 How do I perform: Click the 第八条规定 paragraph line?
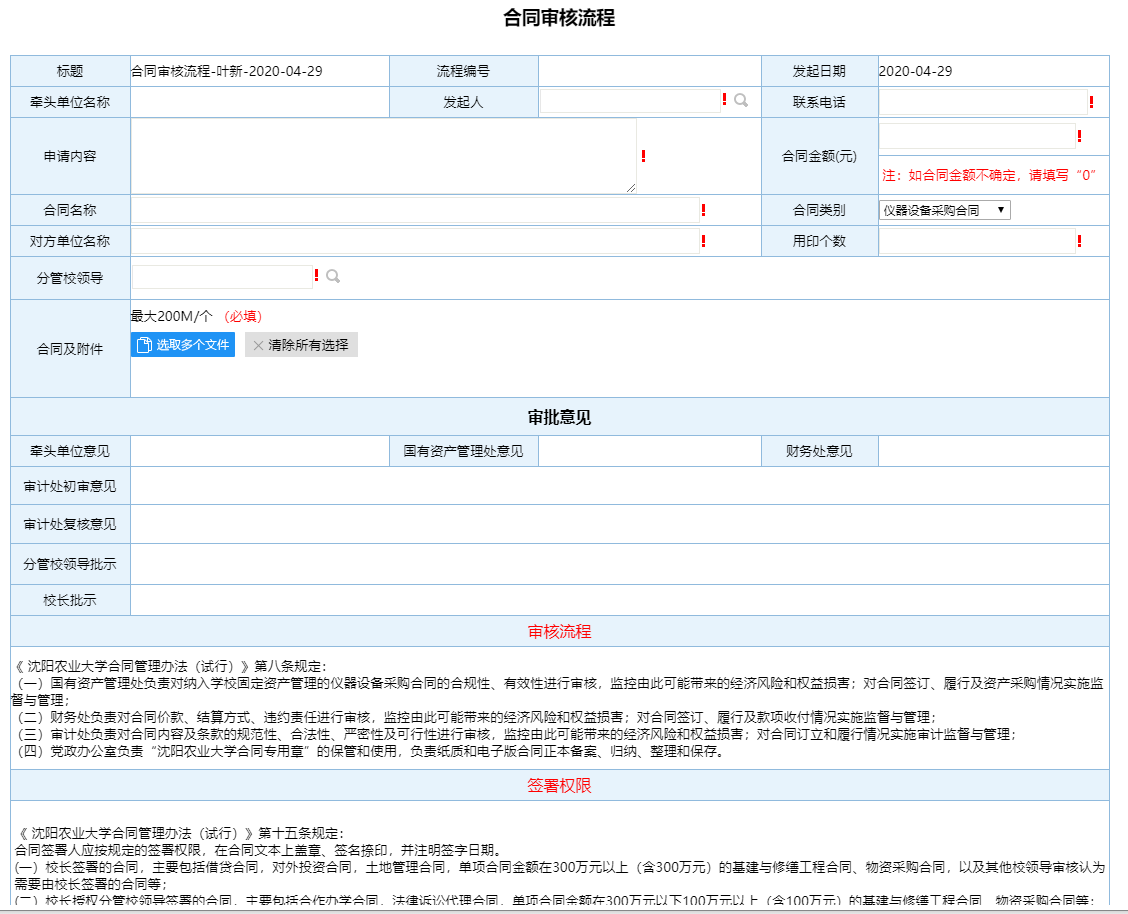tap(171, 667)
